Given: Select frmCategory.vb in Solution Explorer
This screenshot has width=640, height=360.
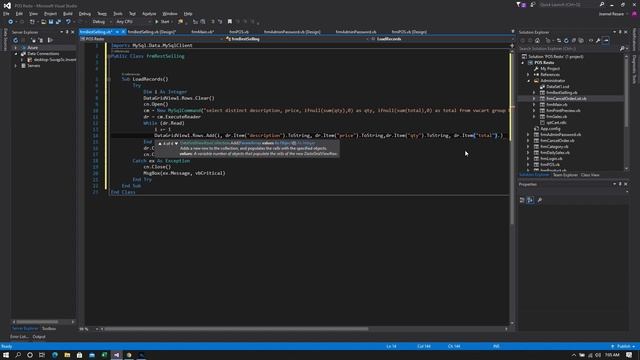Looking at the screenshot, I should pyautogui.click(x=554, y=147).
